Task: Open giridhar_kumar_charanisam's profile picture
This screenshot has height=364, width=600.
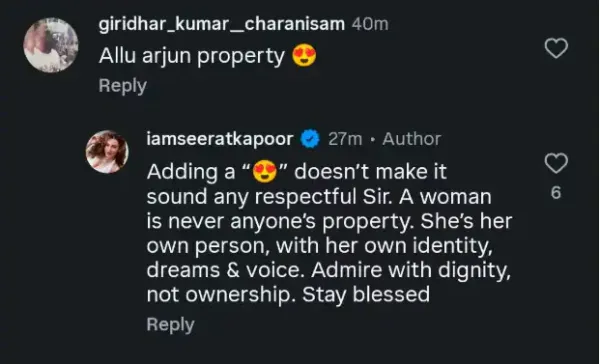Action: 51,45
